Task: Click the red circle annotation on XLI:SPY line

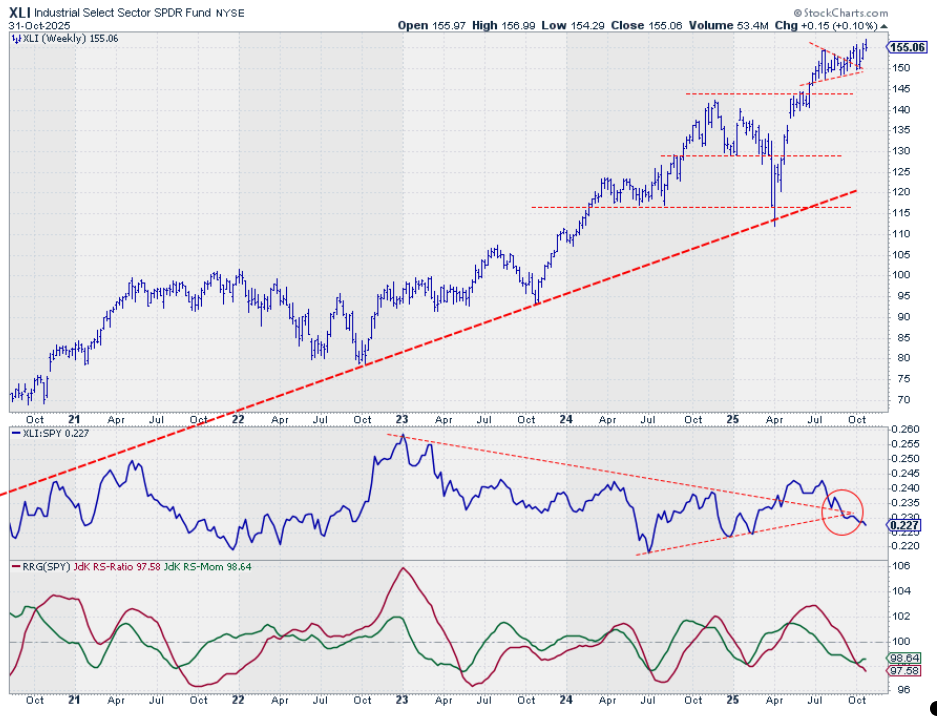Action: [x=842, y=511]
